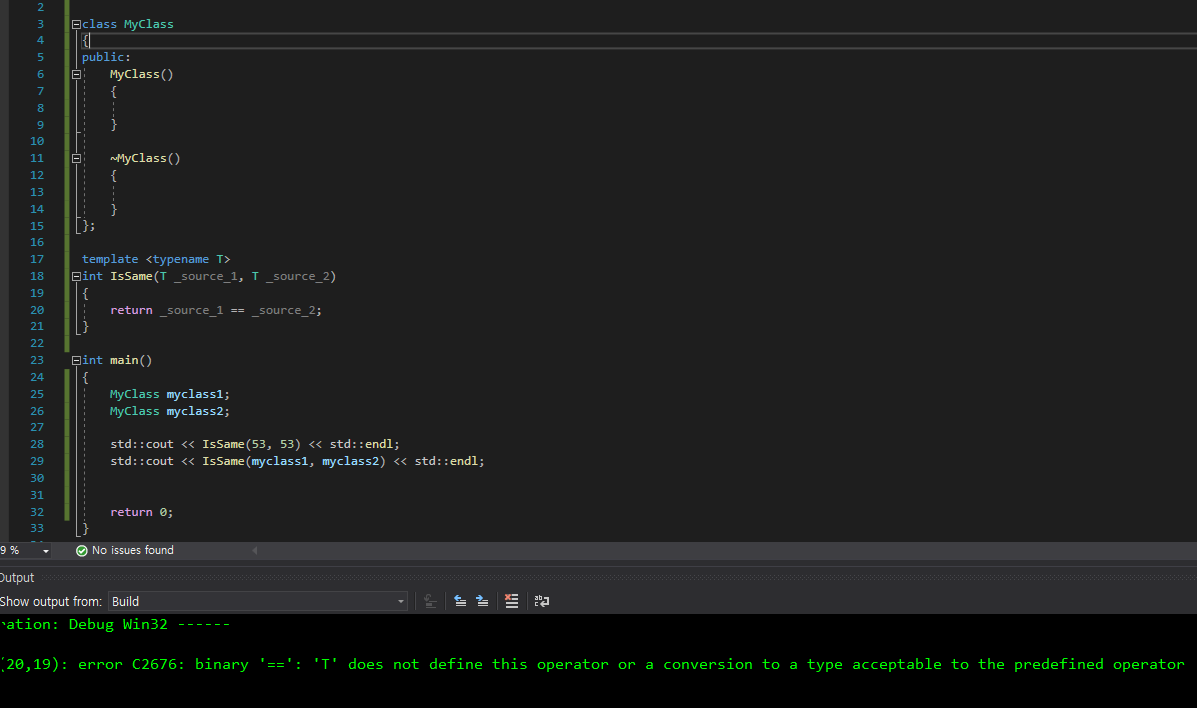Click line number 29 in the gutter
The width and height of the screenshot is (1197, 708).
tap(37, 461)
